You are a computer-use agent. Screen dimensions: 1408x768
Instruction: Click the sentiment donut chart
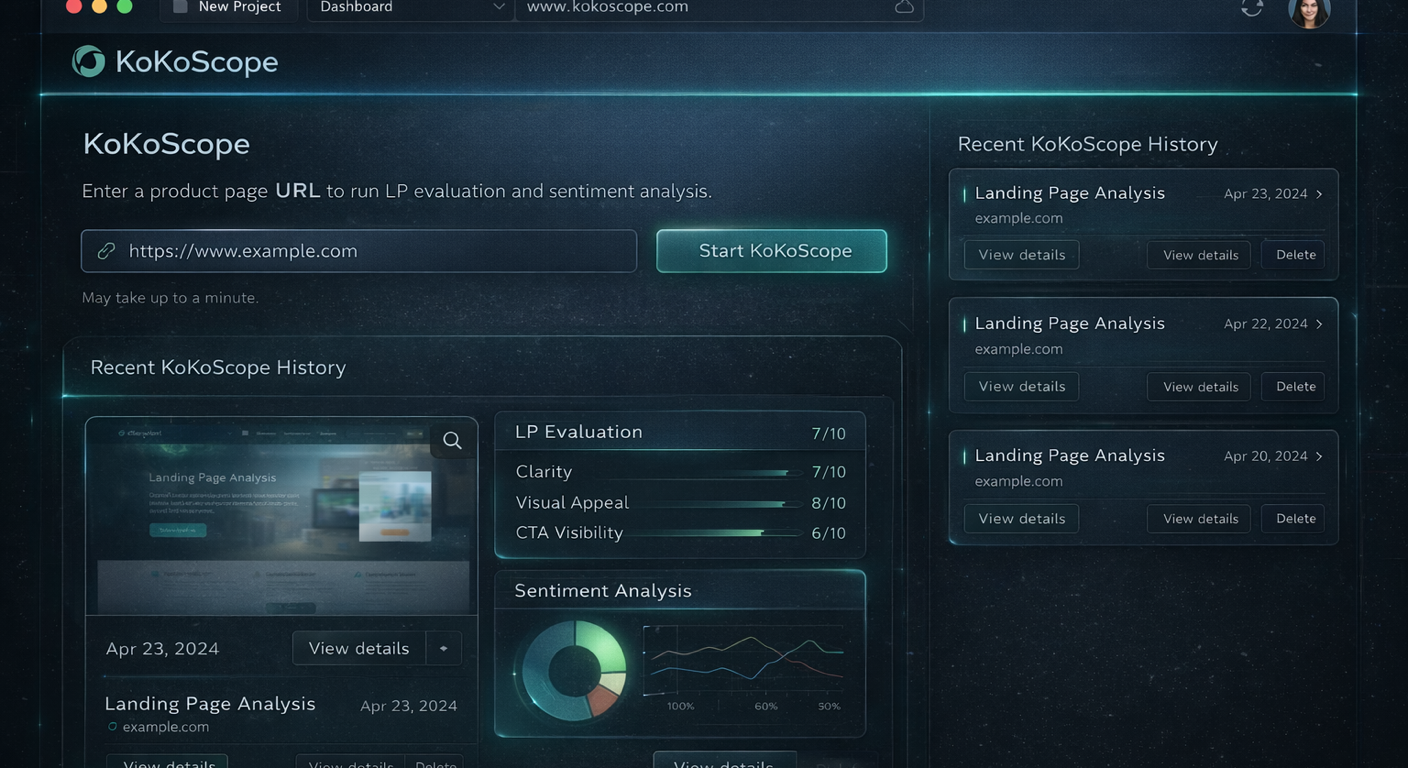pyautogui.click(x=573, y=670)
